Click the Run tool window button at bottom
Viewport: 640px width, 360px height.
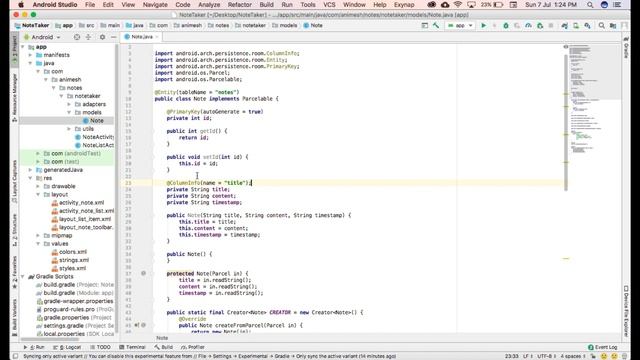(x=34, y=347)
